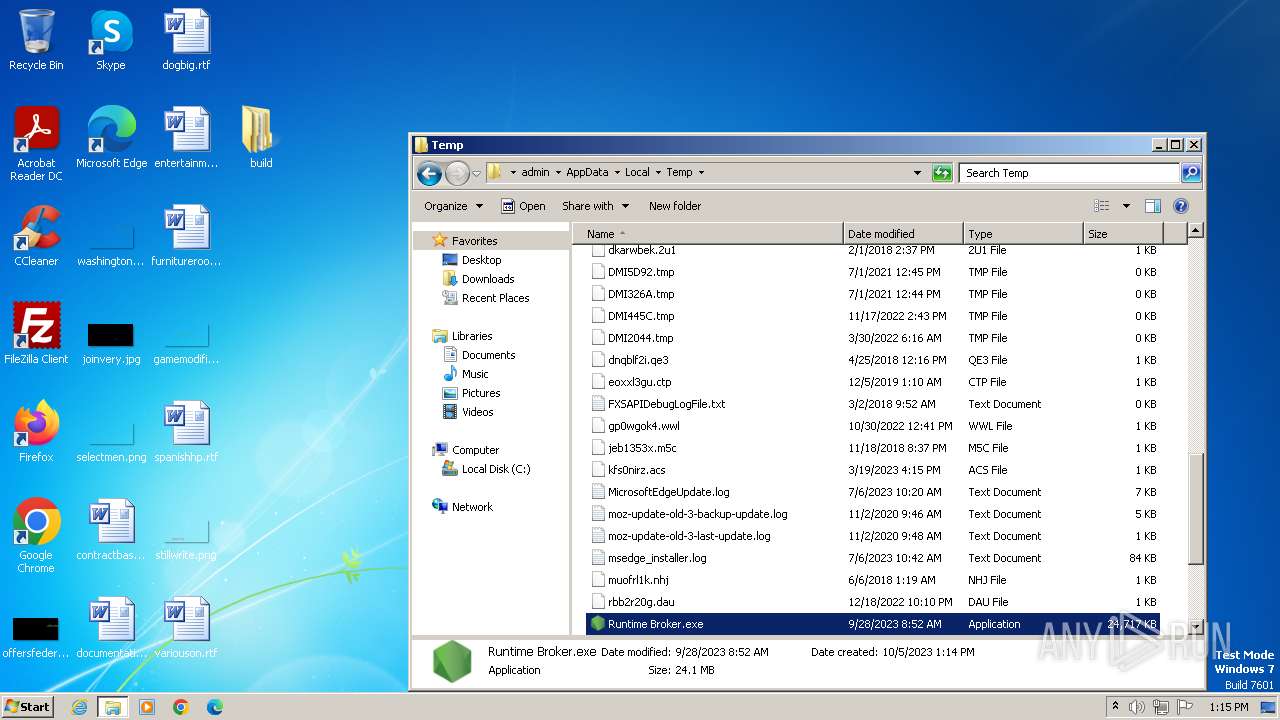Click the Edge icon in taskbar
The height and width of the screenshot is (720, 1280).
tap(214, 707)
